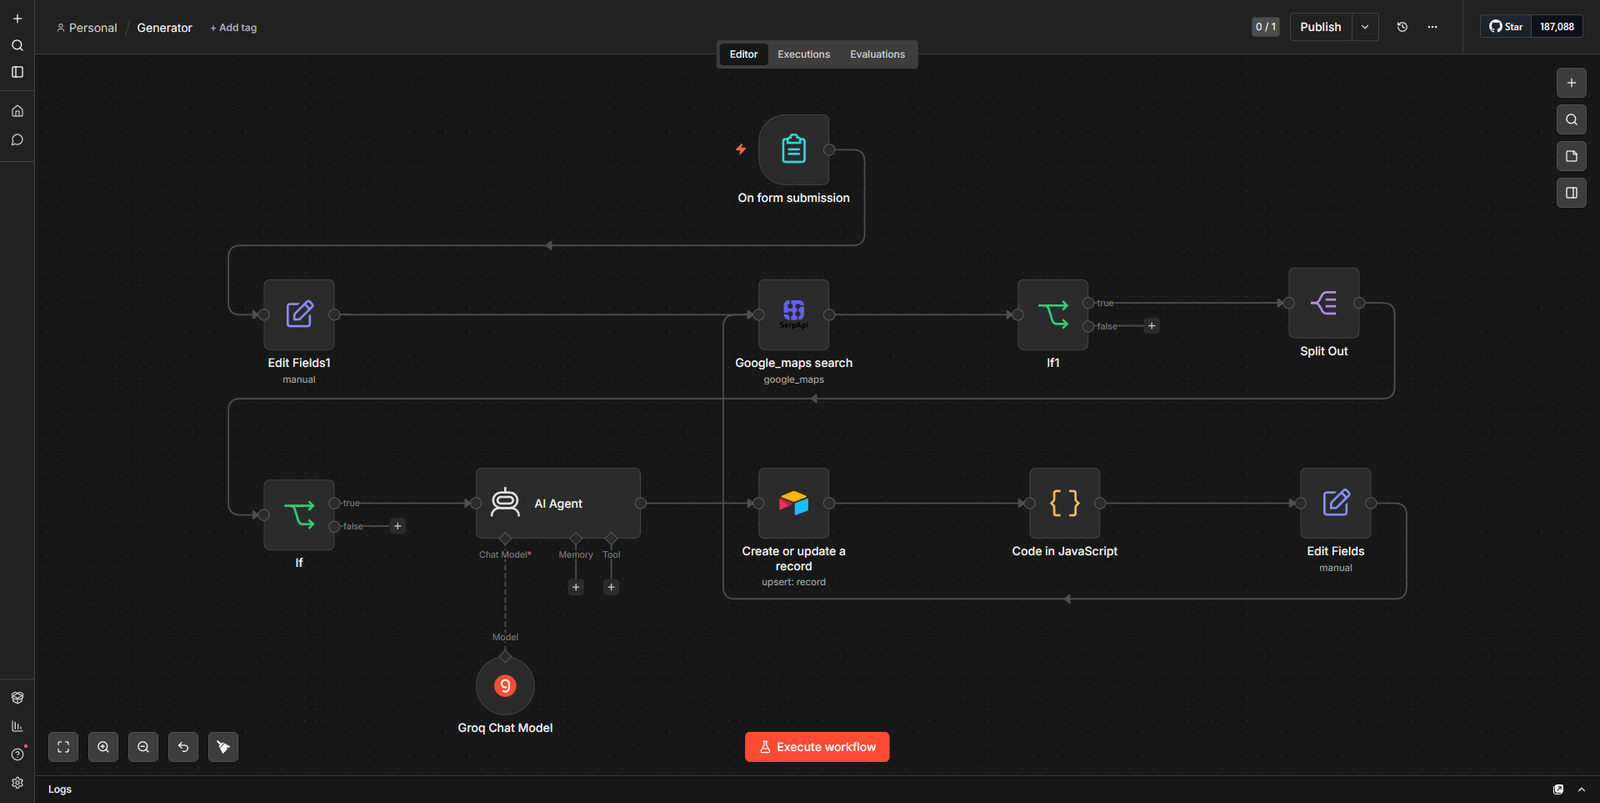
Task: Click the Publish button
Action: pyautogui.click(x=1321, y=27)
